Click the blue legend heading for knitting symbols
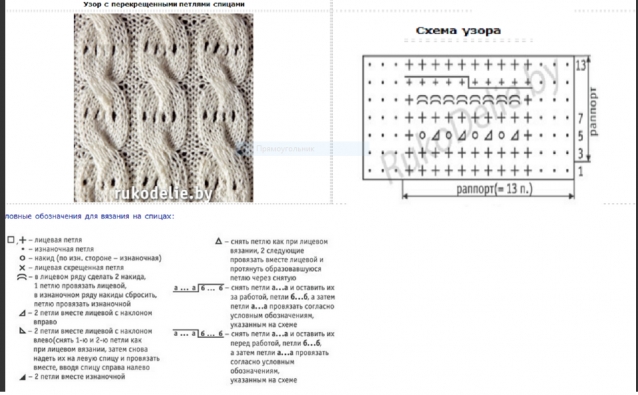The image size is (638, 395). [x=90, y=216]
